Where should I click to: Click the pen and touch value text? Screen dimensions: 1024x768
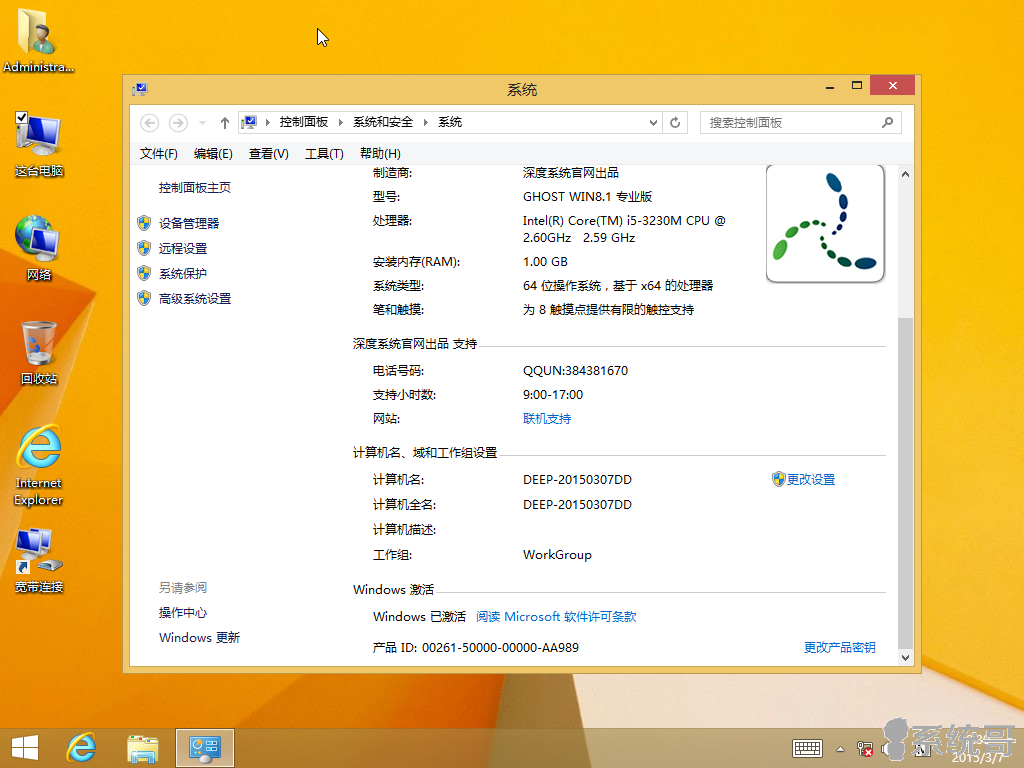click(x=608, y=310)
